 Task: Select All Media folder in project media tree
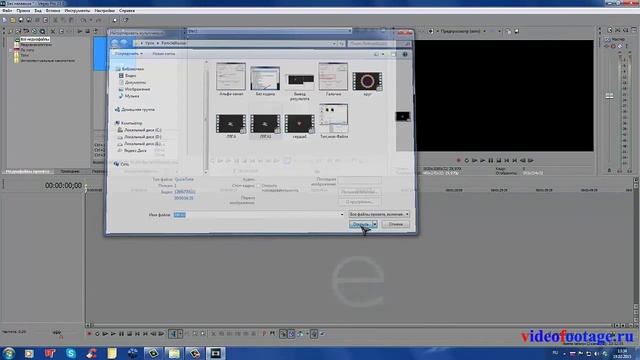point(35,39)
